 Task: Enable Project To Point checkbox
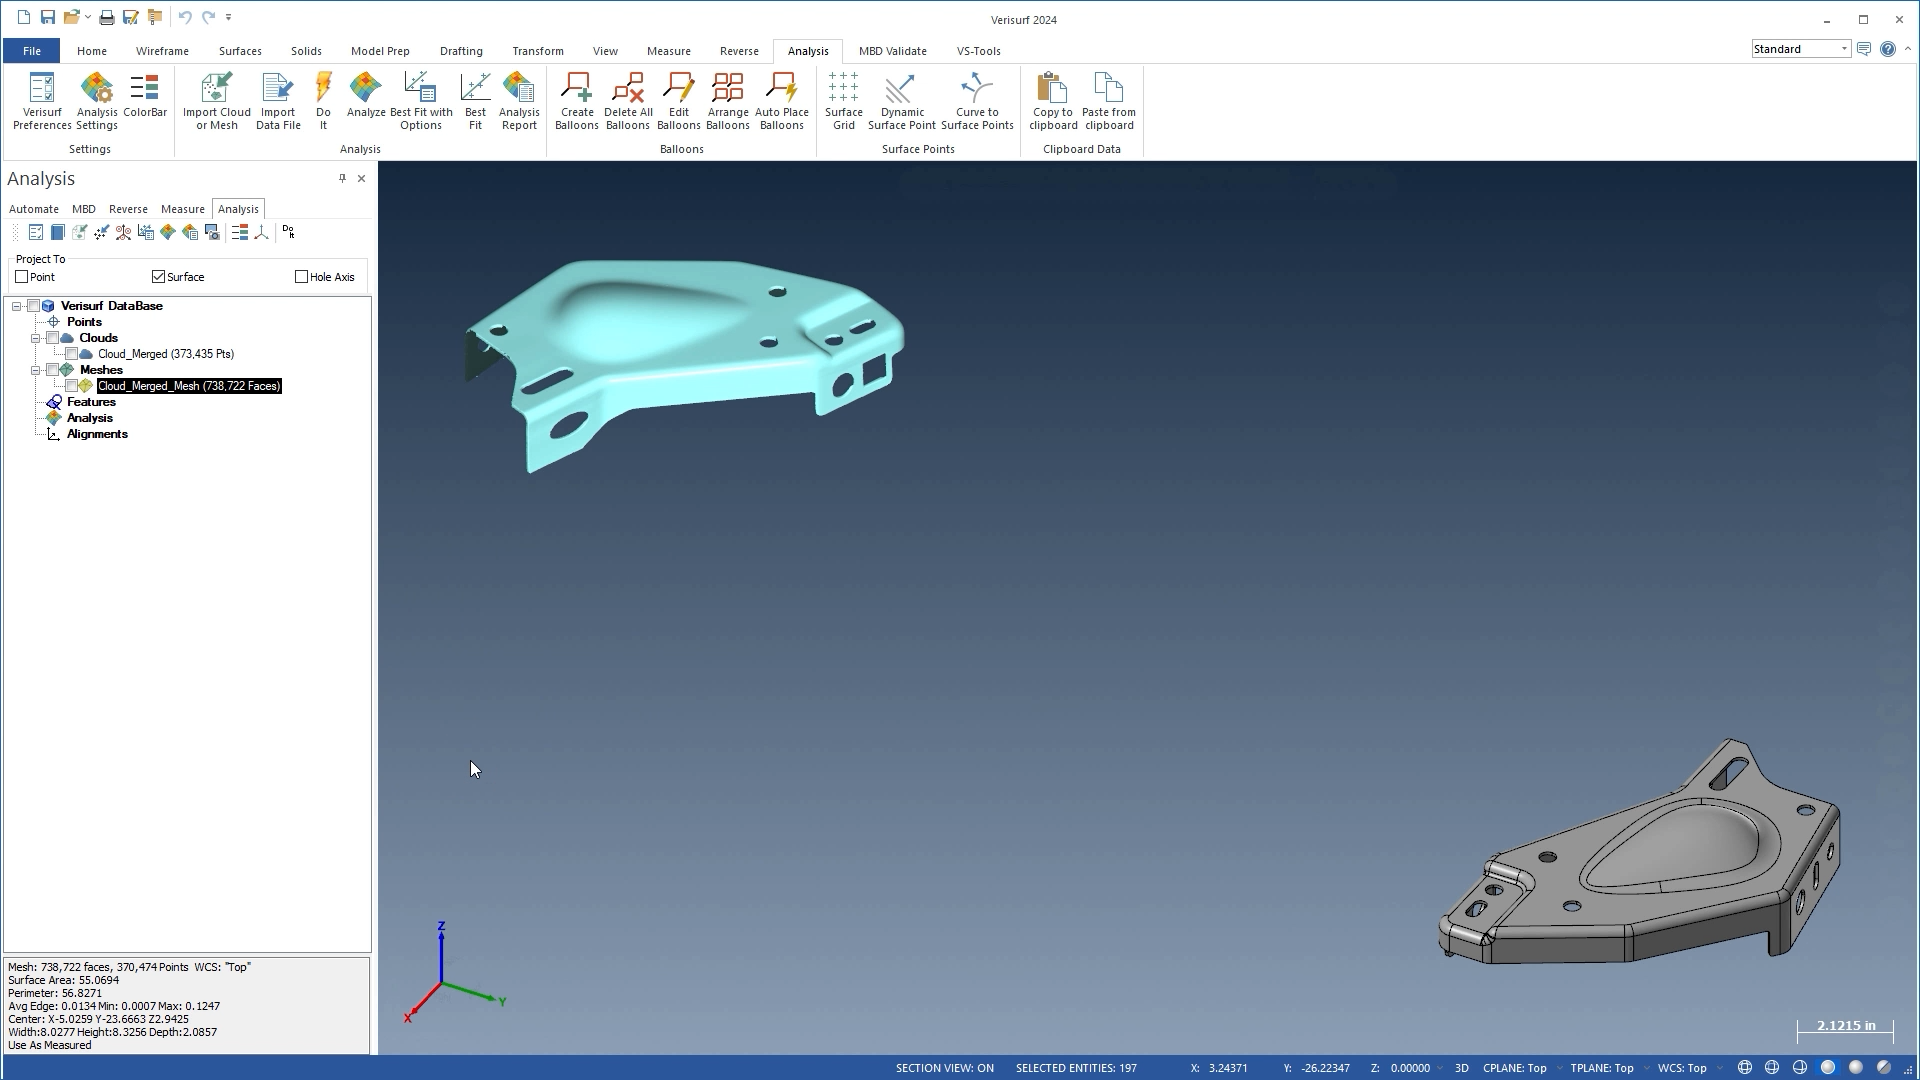[x=22, y=277]
